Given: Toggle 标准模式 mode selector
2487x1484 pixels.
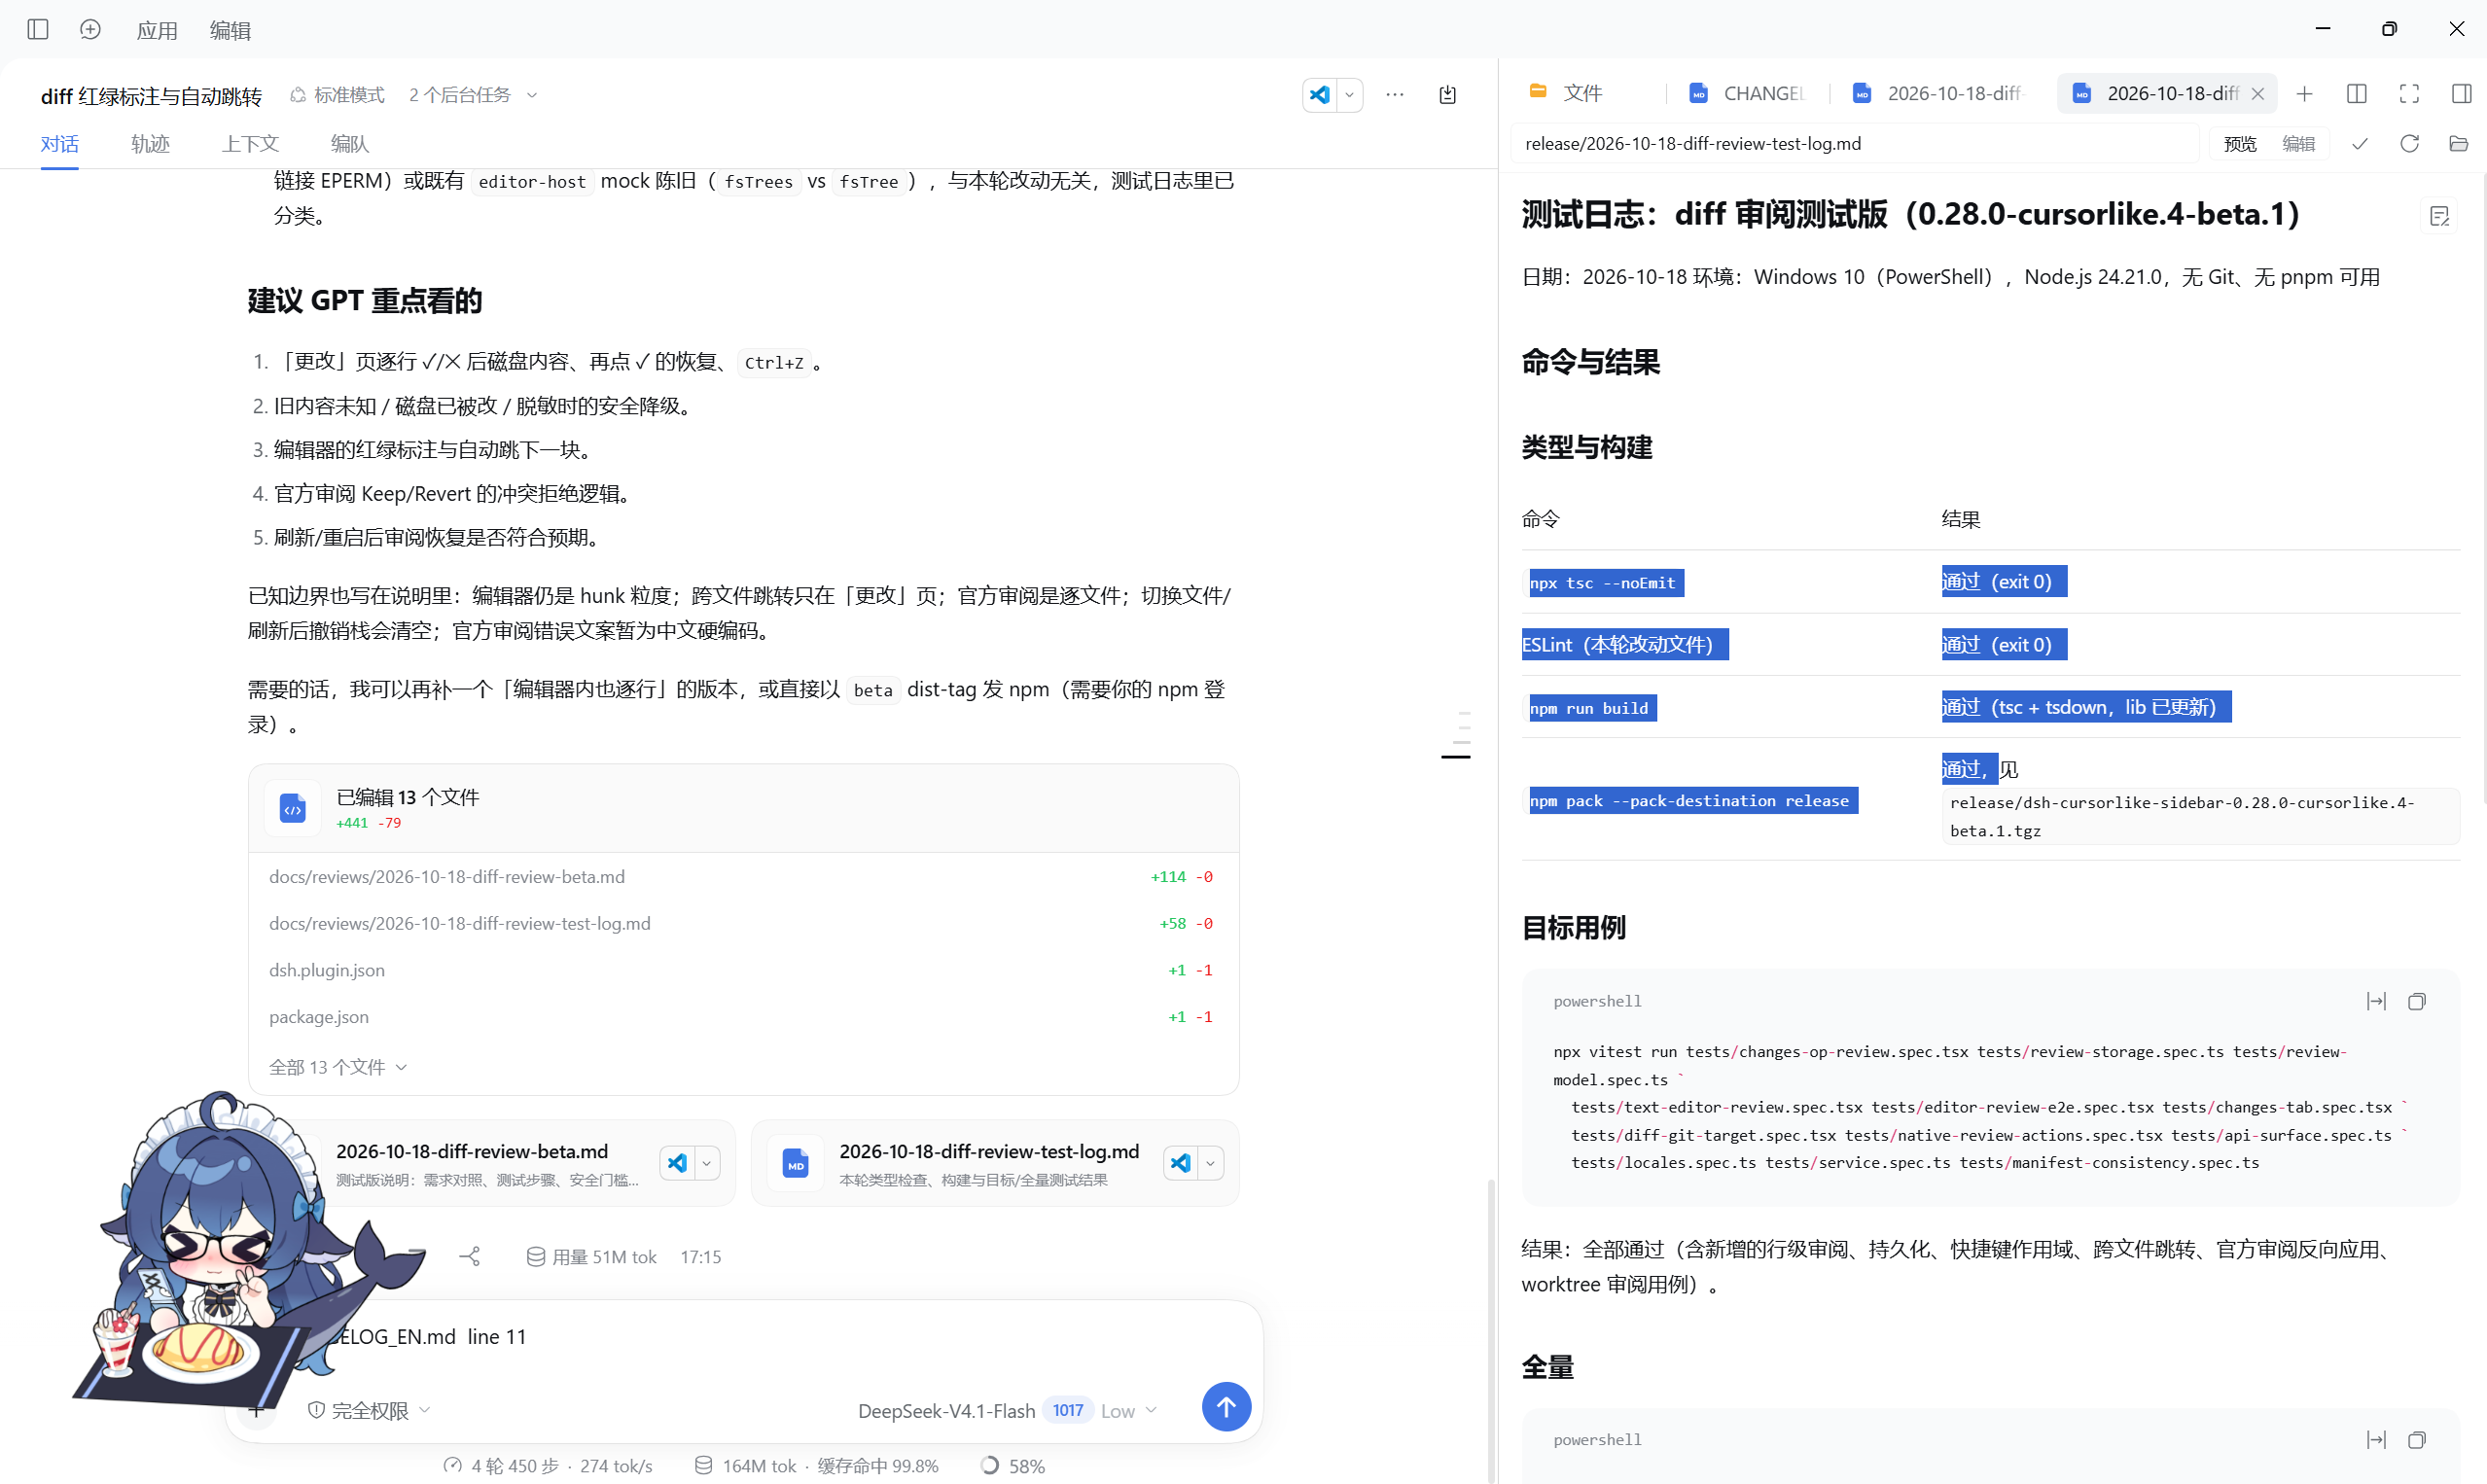Looking at the screenshot, I should tap(337, 95).
